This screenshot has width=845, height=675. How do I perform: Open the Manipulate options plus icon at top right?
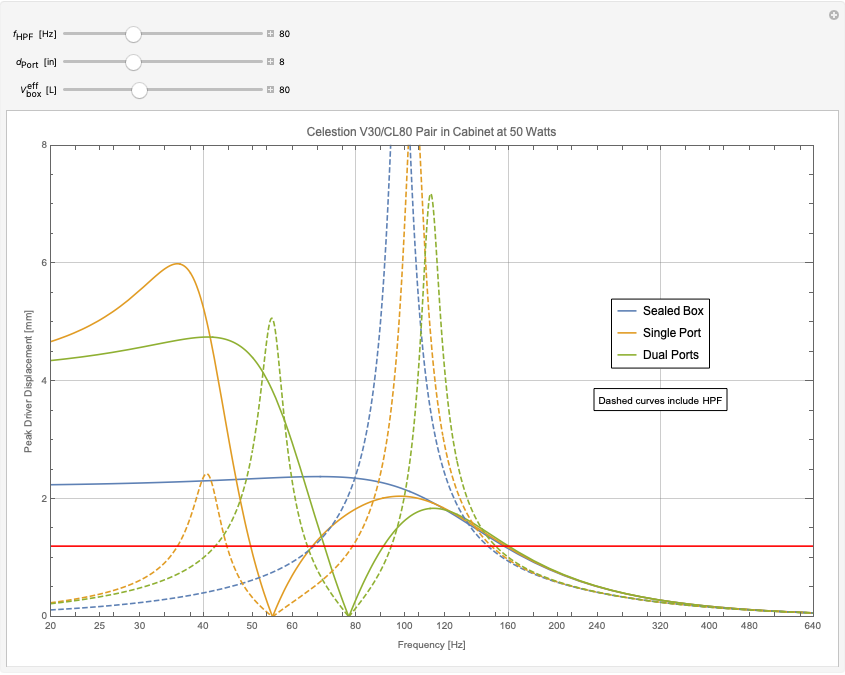834,15
